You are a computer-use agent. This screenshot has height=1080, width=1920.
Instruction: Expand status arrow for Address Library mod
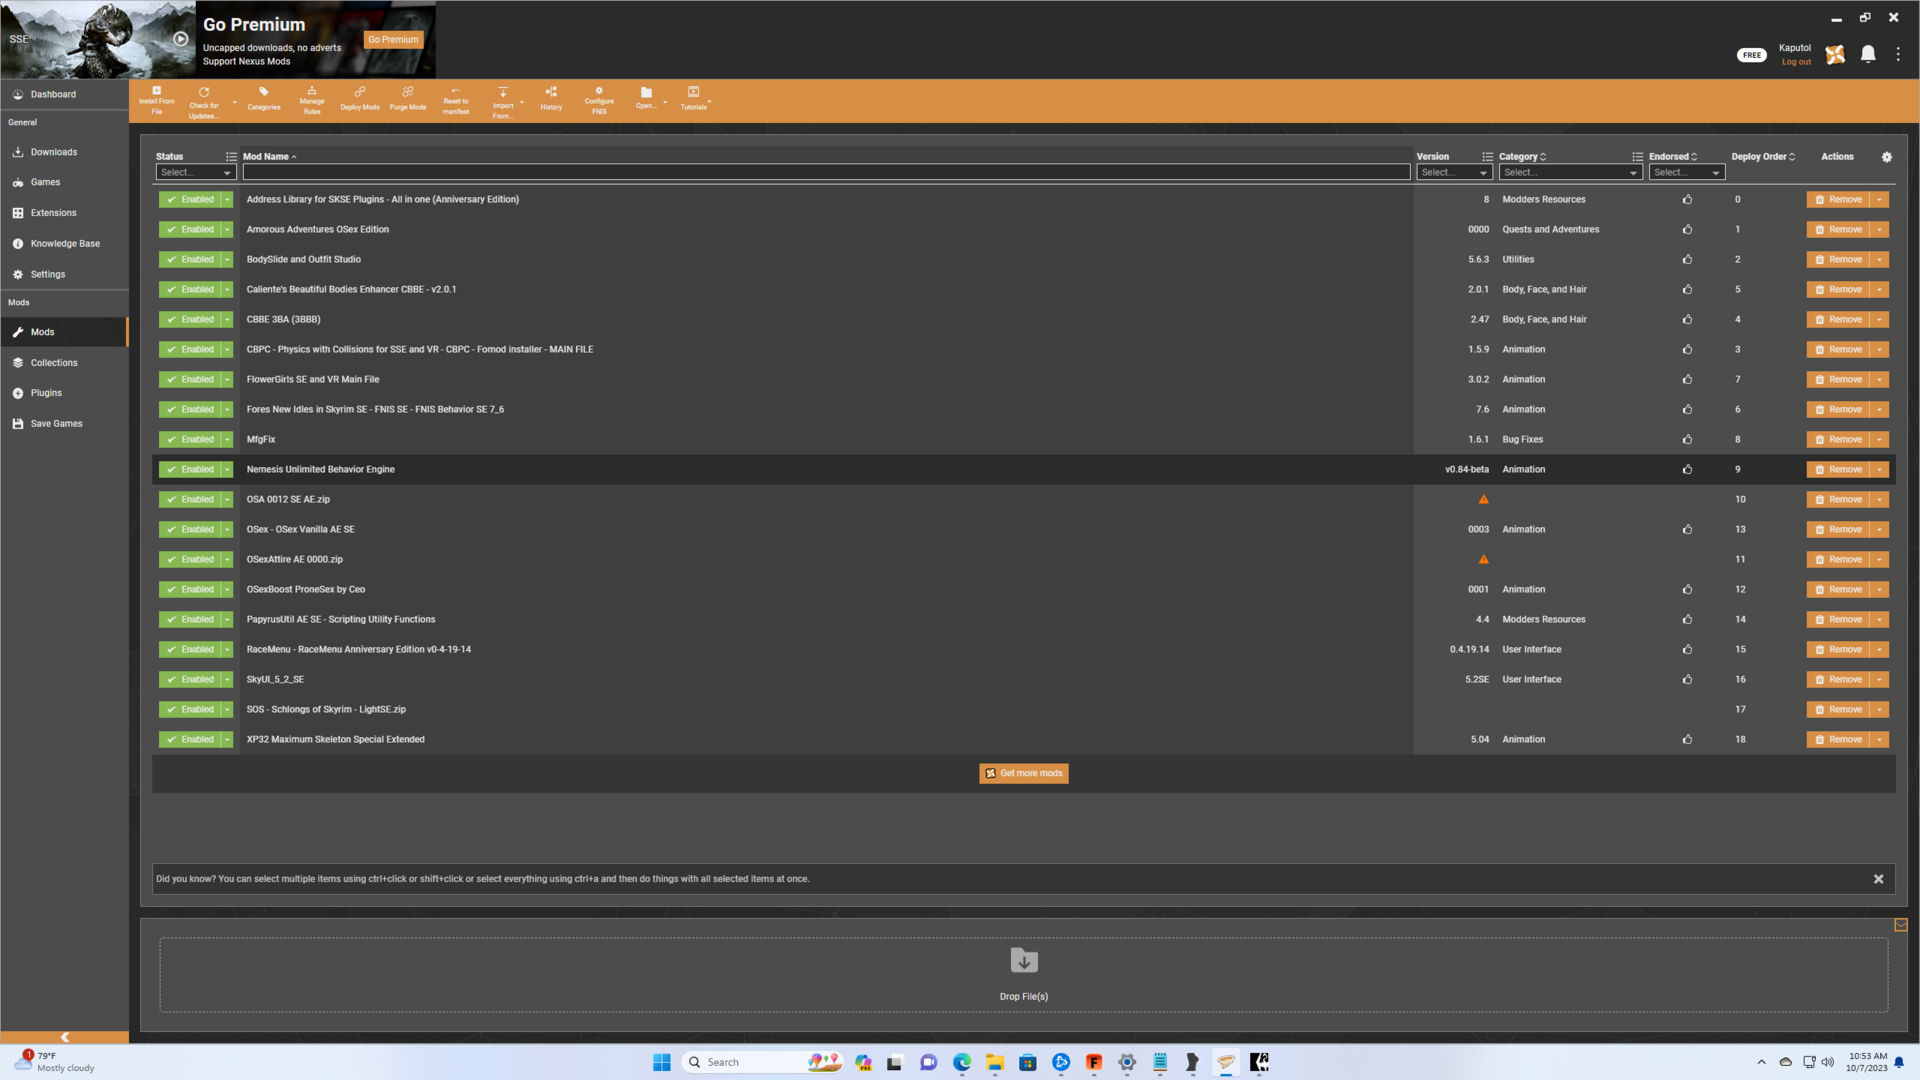coord(227,199)
